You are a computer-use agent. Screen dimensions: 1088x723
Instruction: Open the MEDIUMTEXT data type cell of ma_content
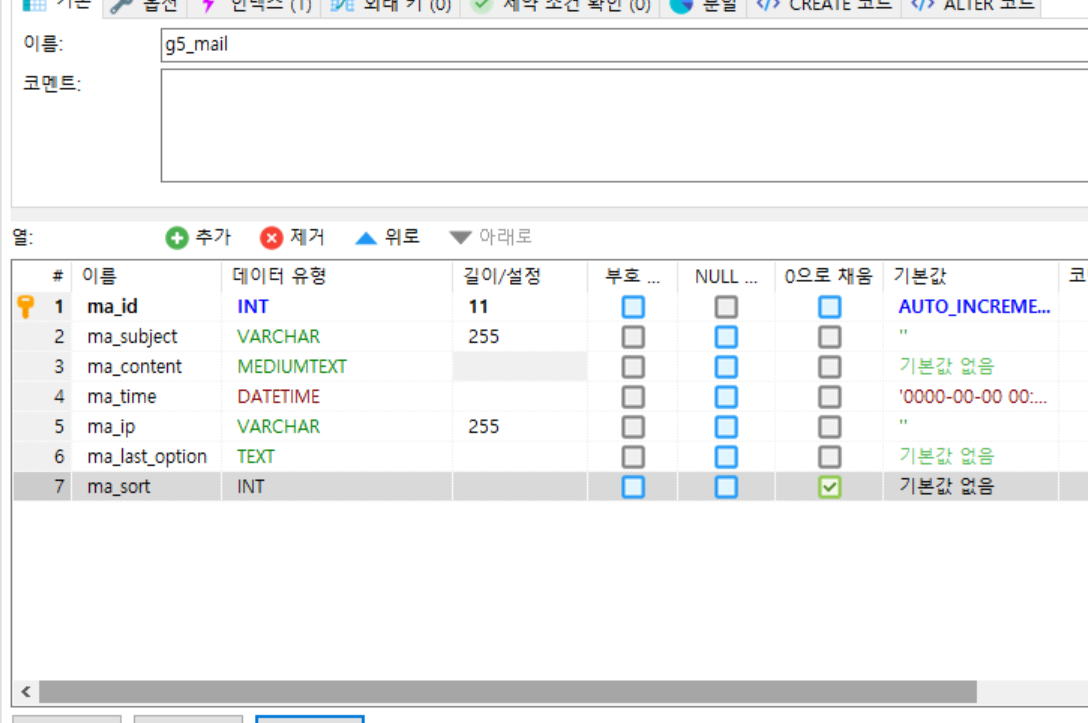click(292, 367)
